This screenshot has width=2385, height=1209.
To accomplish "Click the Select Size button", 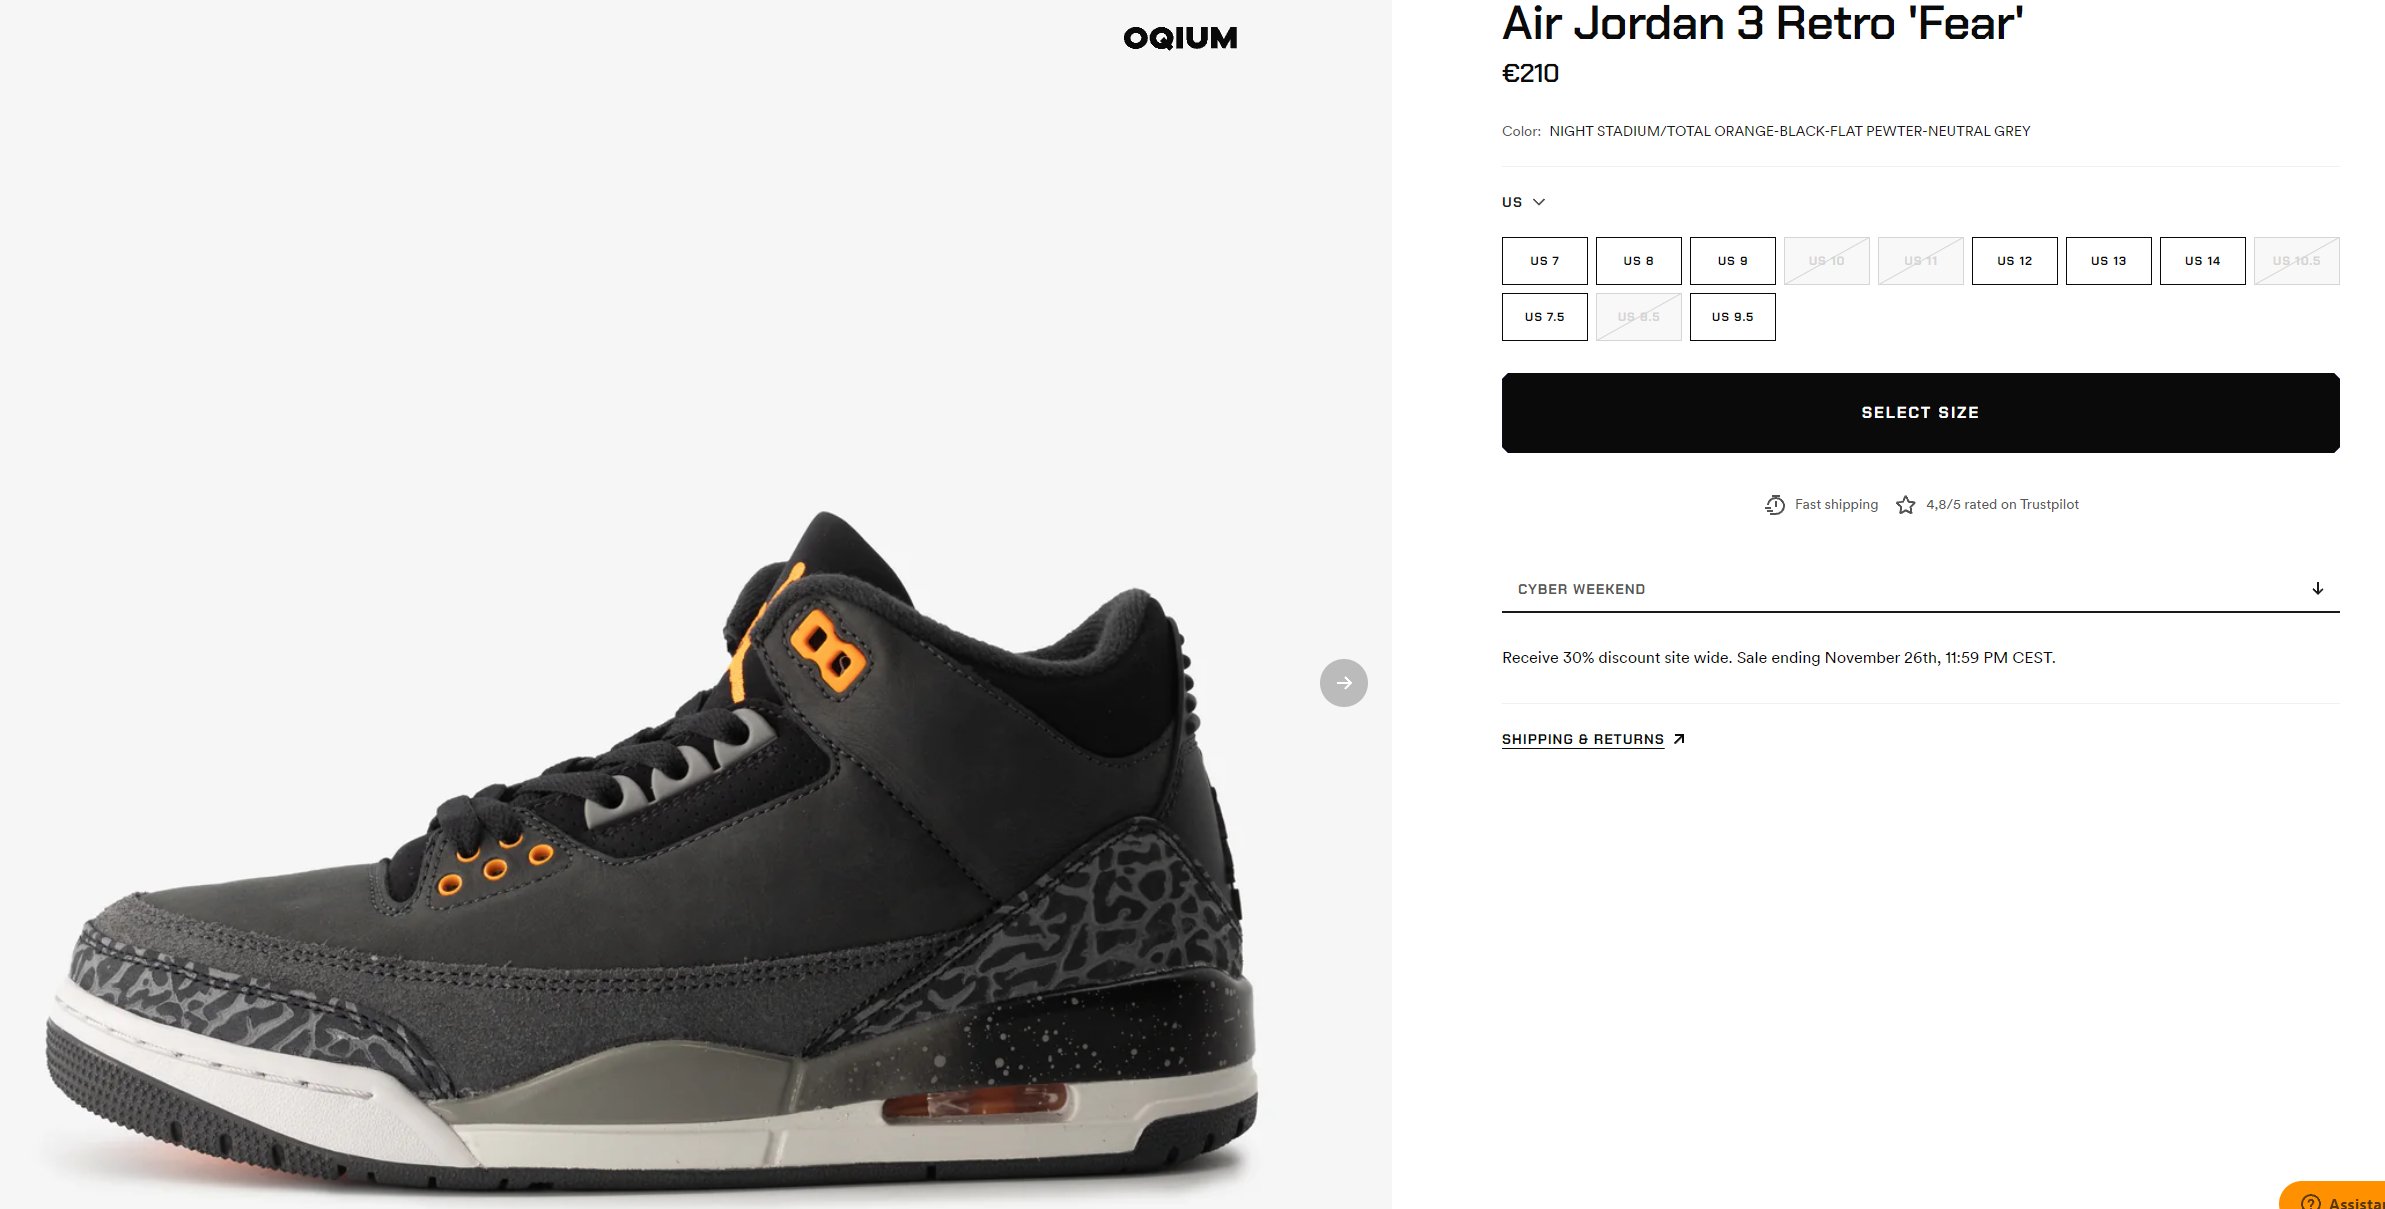I will tap(1920, 413).
